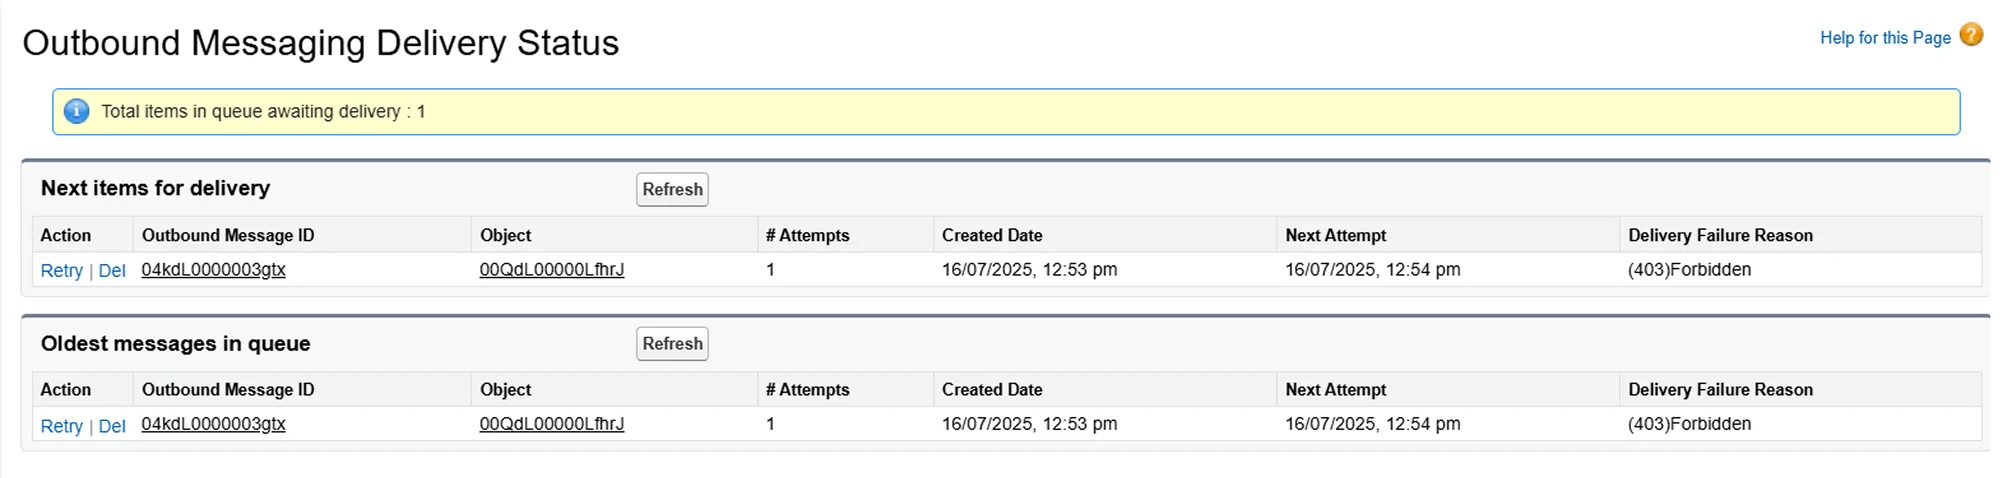The image size is (2009, 478).
Task: Click the # Attempts header in Next items
Action: click(x=807, y=235)
